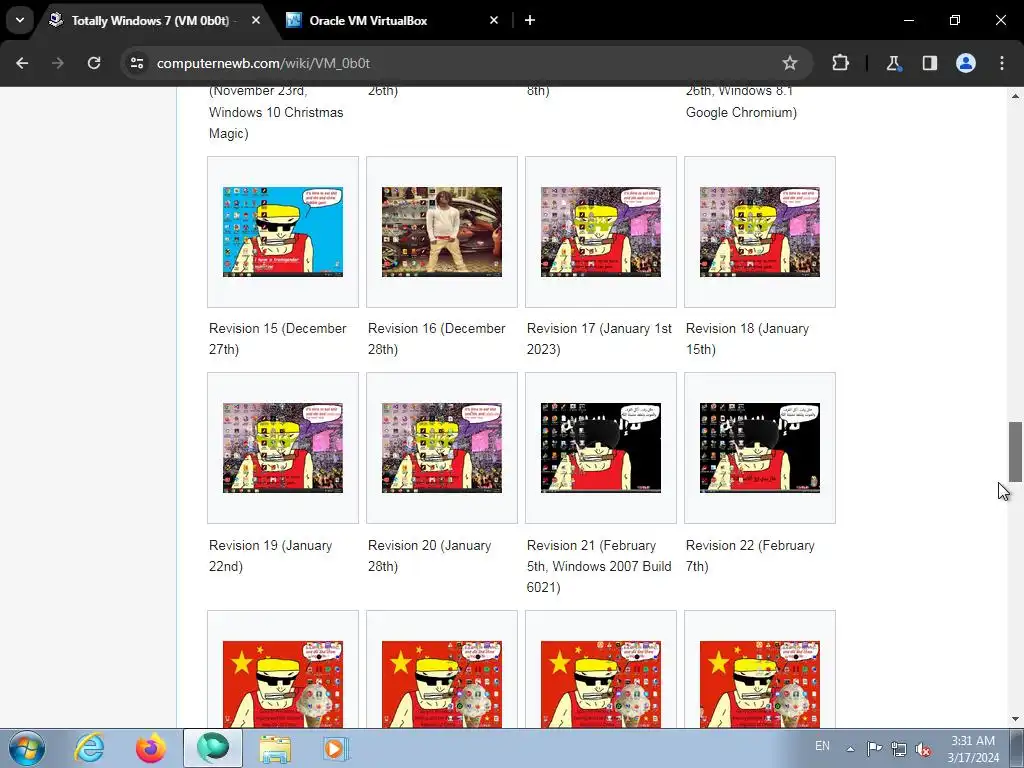
Task: Click caption 'Revision 15 (December 27th)'
Action: [278, 338]
